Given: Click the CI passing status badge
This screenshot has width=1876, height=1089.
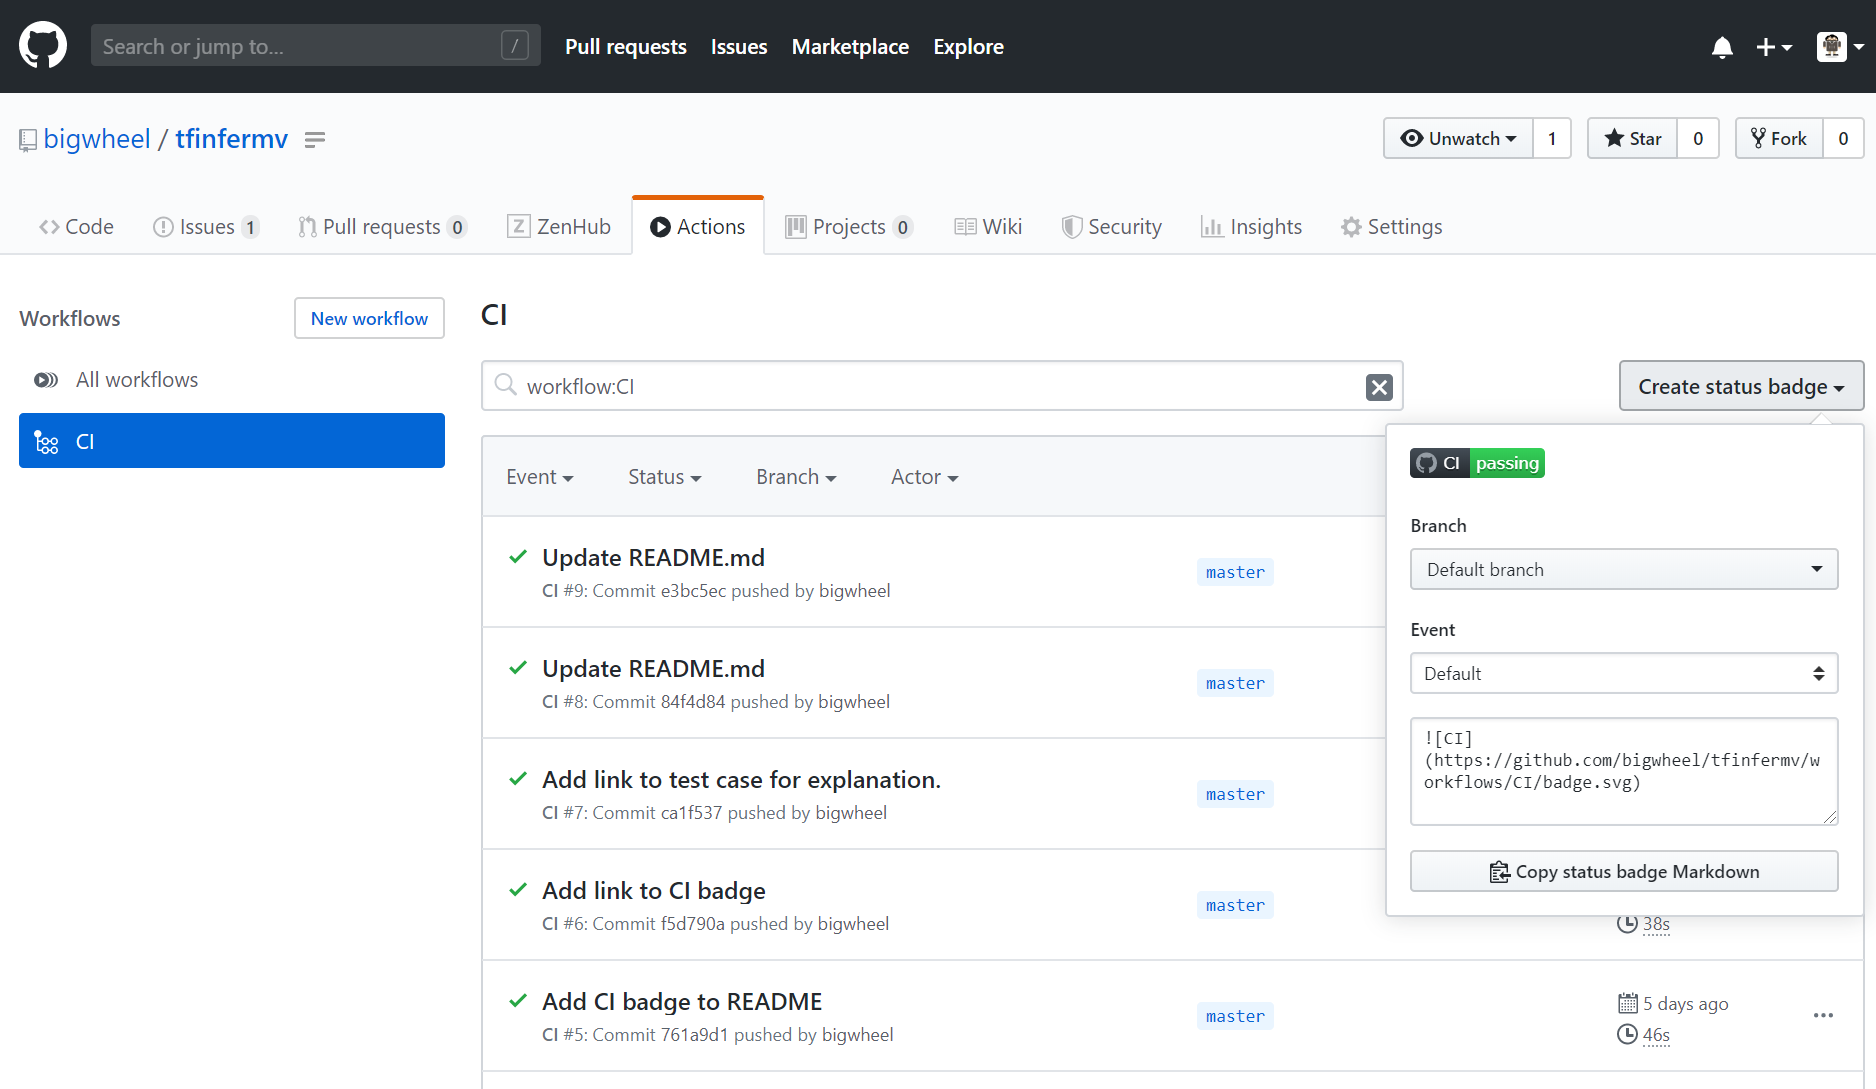Looking at the screenshot, I should coord(1477,463).
